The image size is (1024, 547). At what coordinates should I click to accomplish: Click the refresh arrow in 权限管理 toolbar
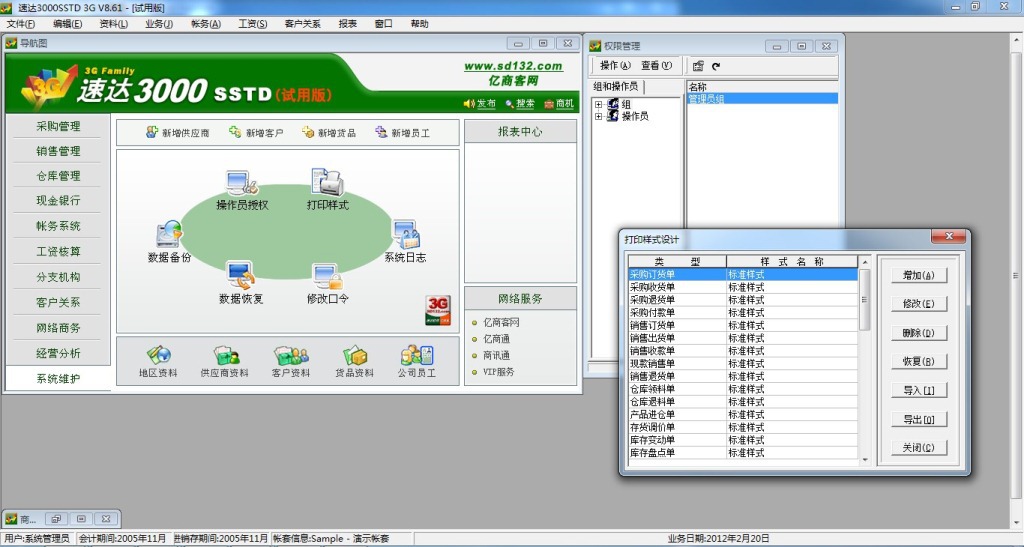[x=716, y=66]
